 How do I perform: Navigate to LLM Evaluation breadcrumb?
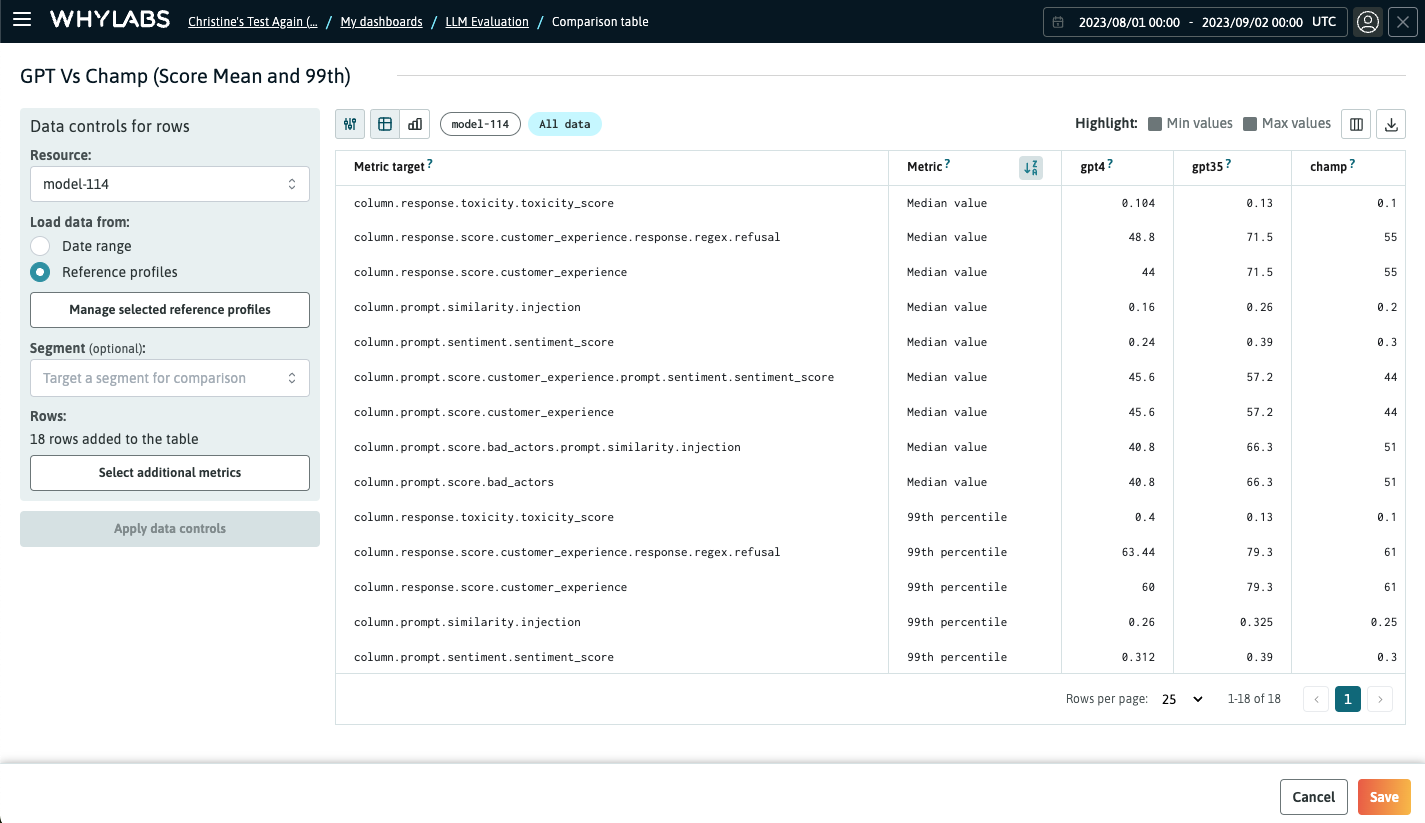tap(487, 21)
